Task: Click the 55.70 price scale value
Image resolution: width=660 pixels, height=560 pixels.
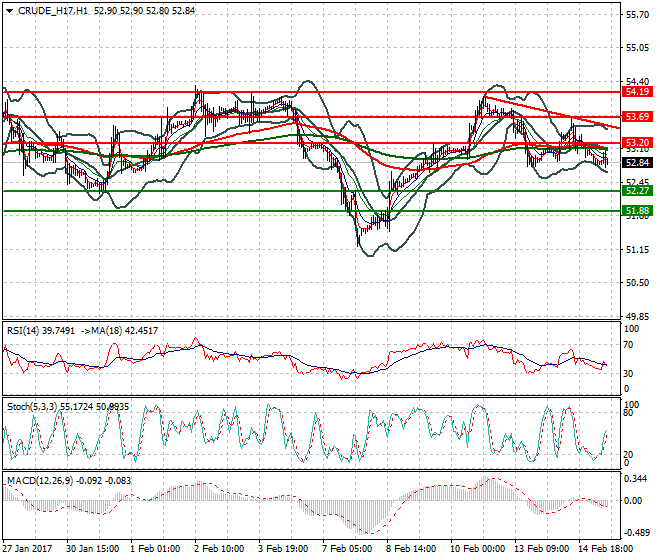Action: tap(637, 15)
